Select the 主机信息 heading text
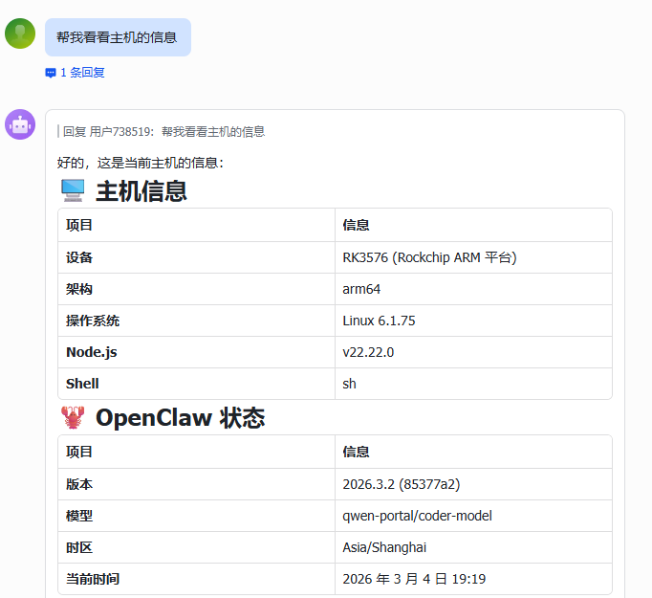The height and width of the screenshot is (598, 652). click(x=141, y=191)
